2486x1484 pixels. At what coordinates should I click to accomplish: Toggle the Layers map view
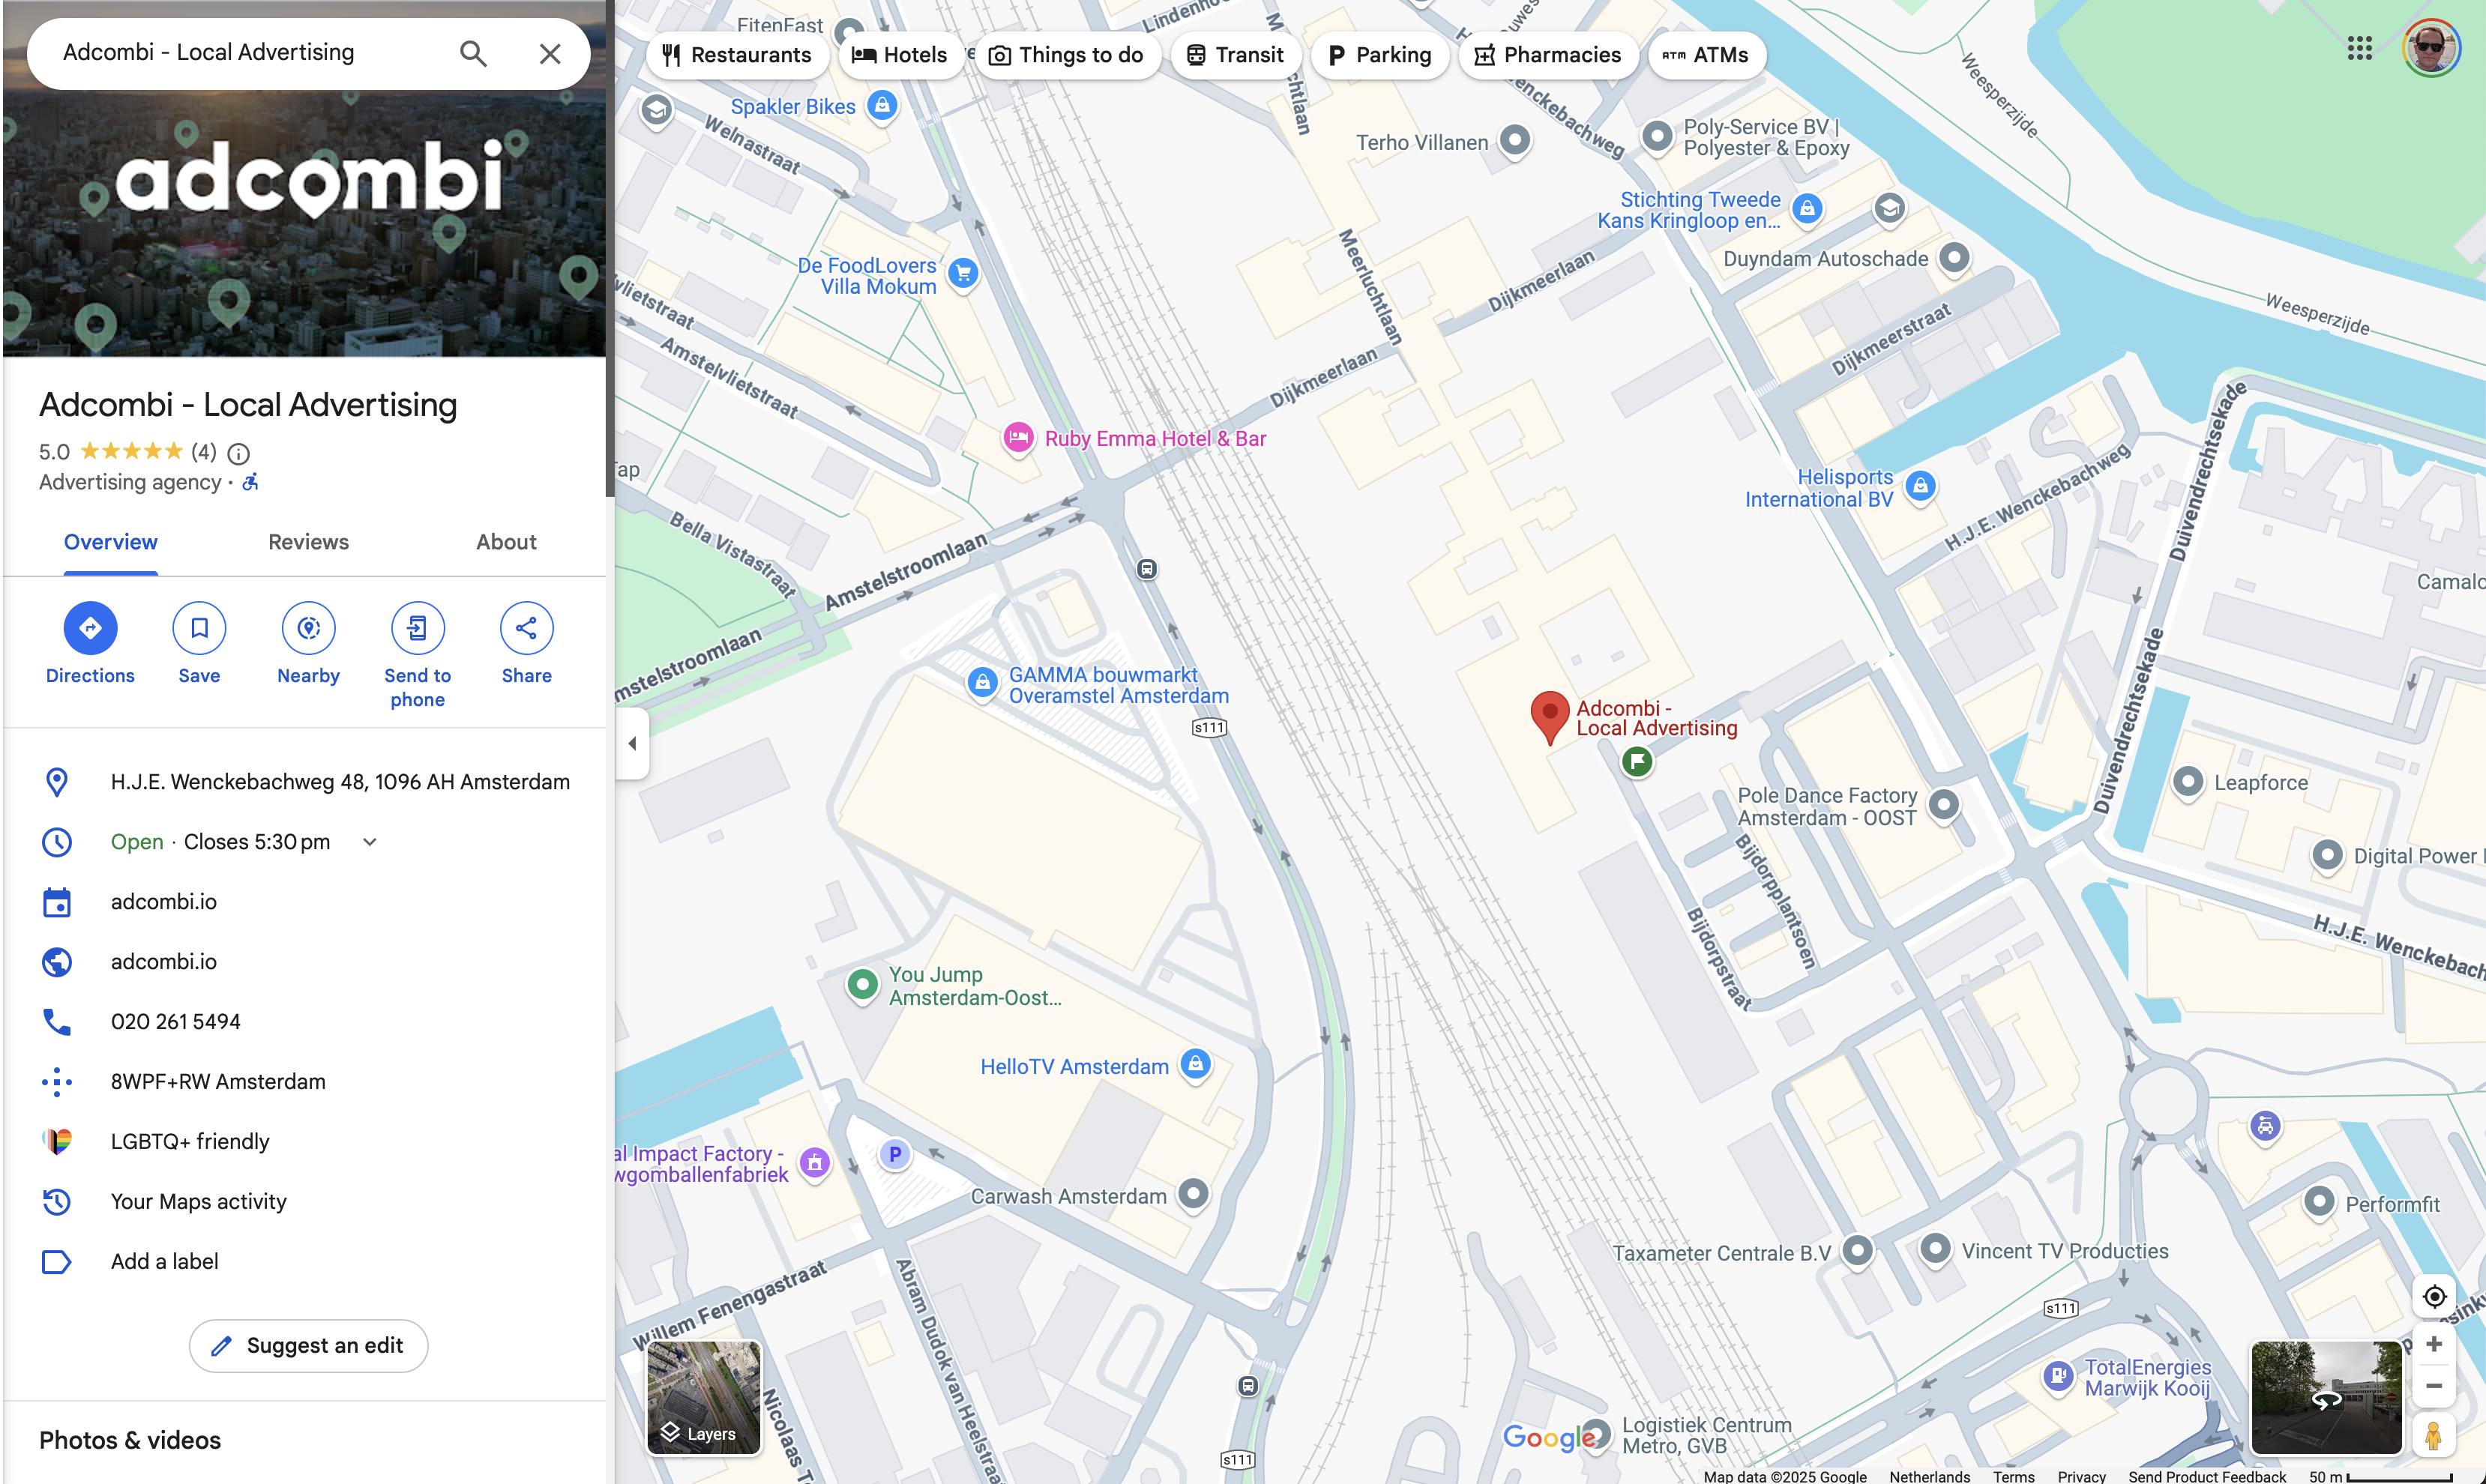pyautogui.click(x=703, y=1397)
